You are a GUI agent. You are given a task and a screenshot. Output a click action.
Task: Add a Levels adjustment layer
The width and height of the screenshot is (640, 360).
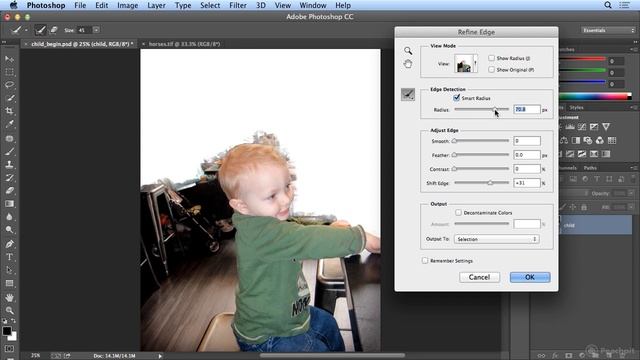[x=570, y=127]
